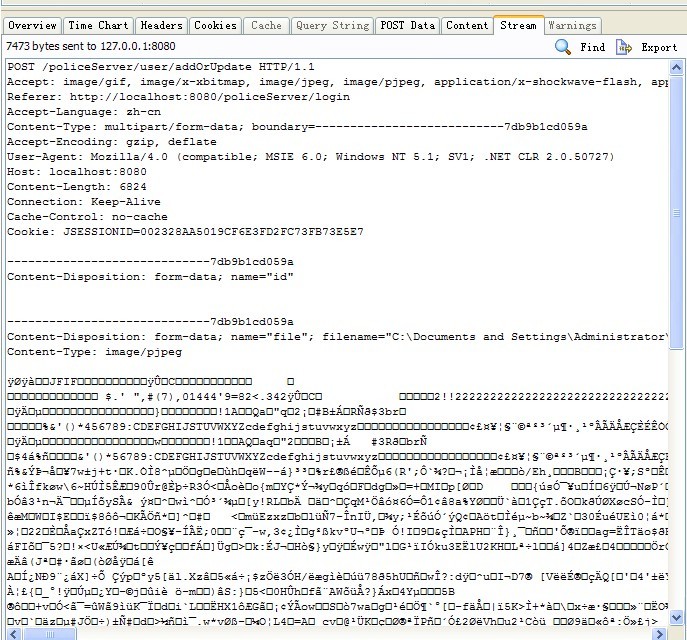This screenshot has width=687, height=640.
Task: Click the Host: localhost:8080 line
Action: (77, 172)
